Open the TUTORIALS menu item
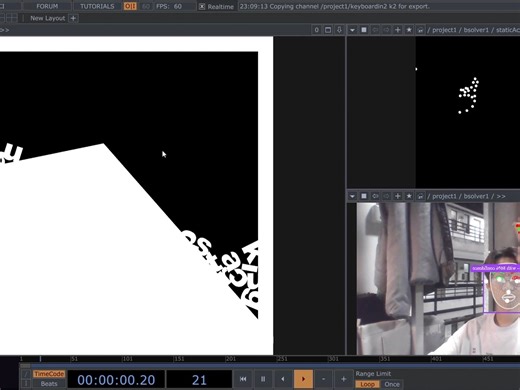 tap(97, 6)
